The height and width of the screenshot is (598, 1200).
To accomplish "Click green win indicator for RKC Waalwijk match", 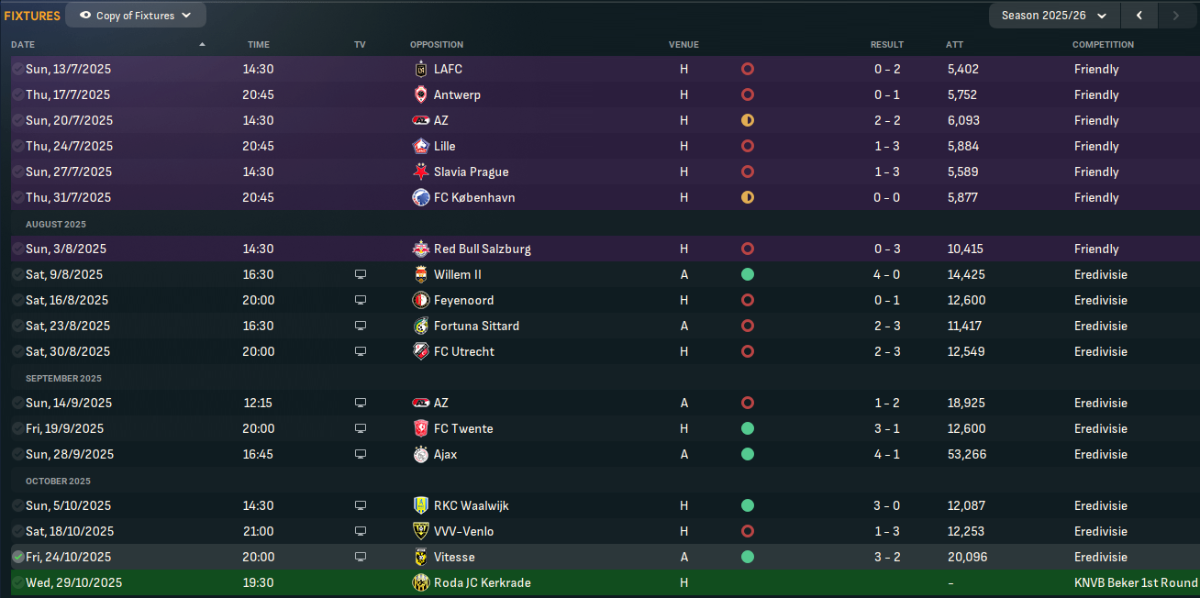I will click(x=747, y=506).
